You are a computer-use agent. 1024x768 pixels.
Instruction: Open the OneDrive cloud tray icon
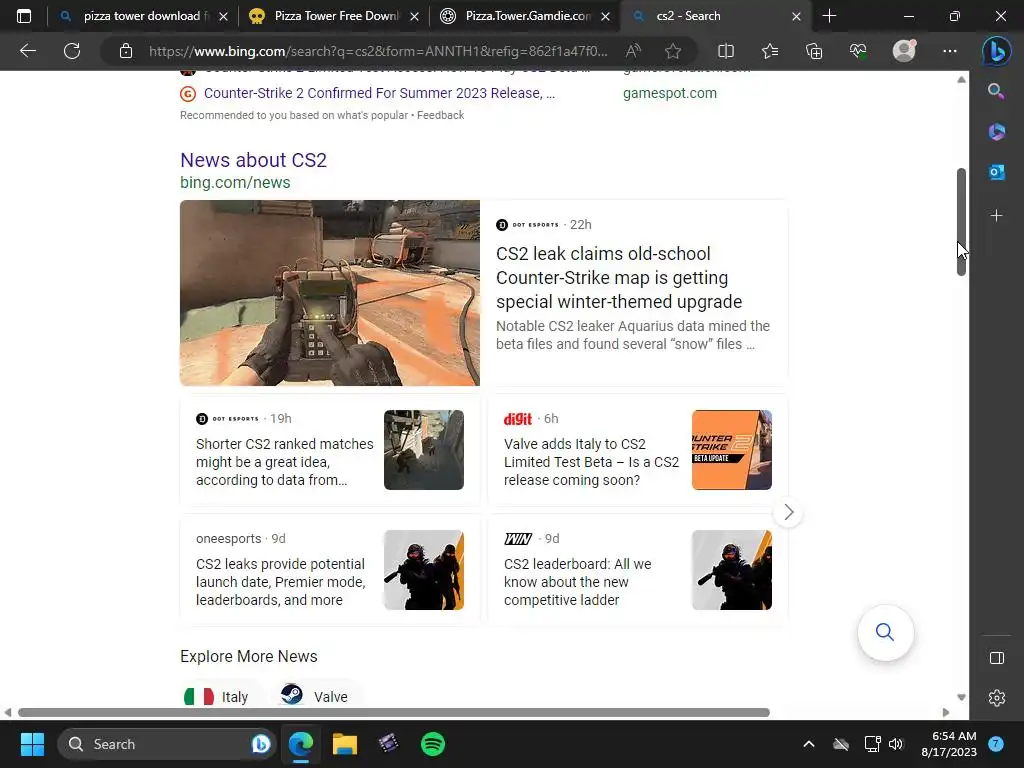[x=841, y=744]
